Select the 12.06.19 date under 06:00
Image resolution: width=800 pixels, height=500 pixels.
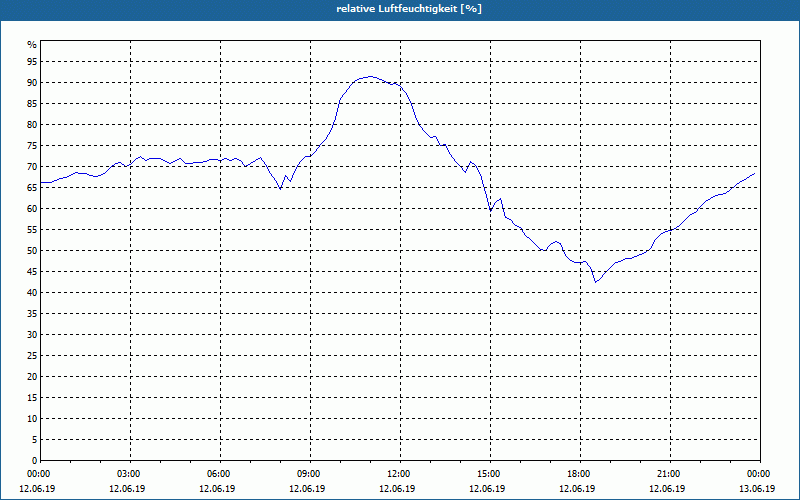217,489
